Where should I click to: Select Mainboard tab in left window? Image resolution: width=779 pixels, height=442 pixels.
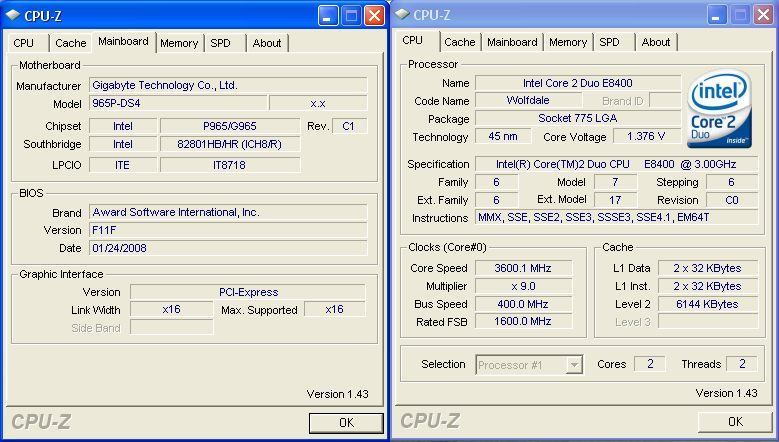123,42
